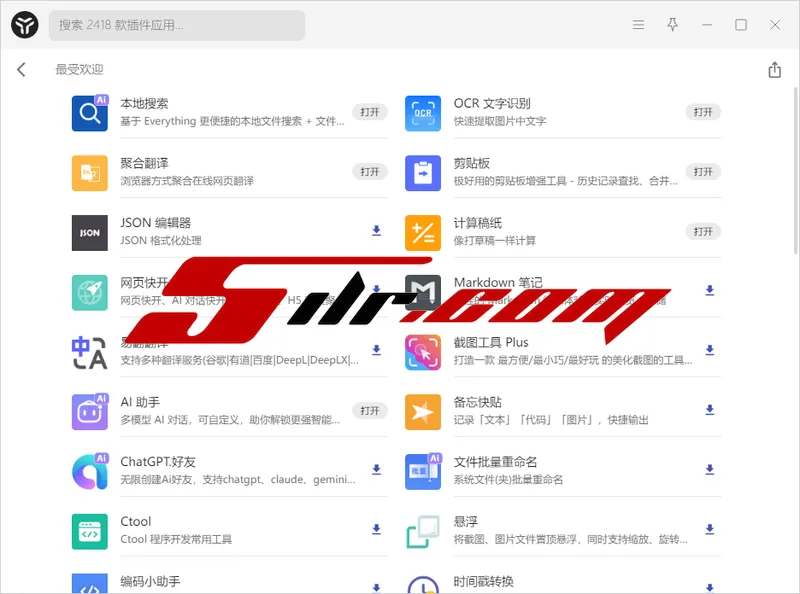Download the DeepL translation plugin

(376, 350)
